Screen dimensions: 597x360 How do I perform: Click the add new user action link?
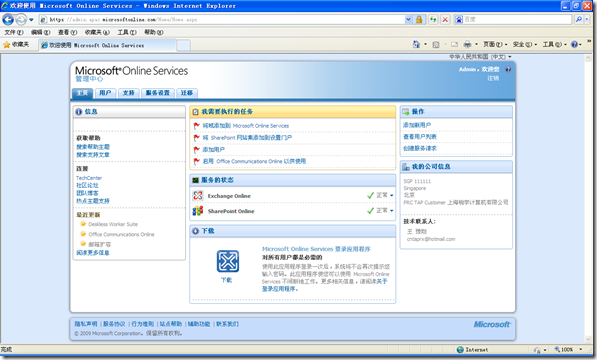[x=417, y=125]
